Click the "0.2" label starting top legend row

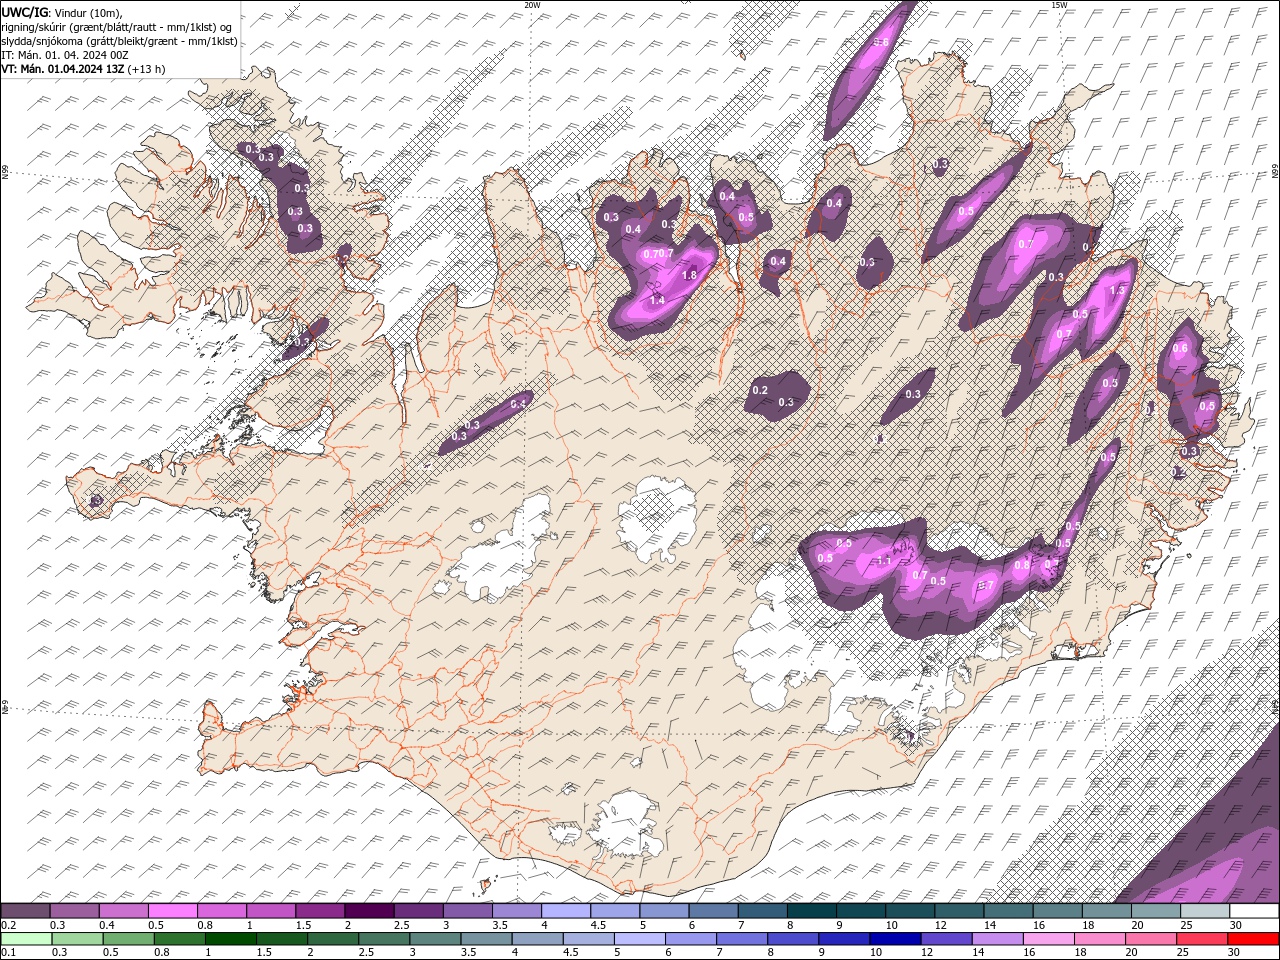tap(8, 925)
